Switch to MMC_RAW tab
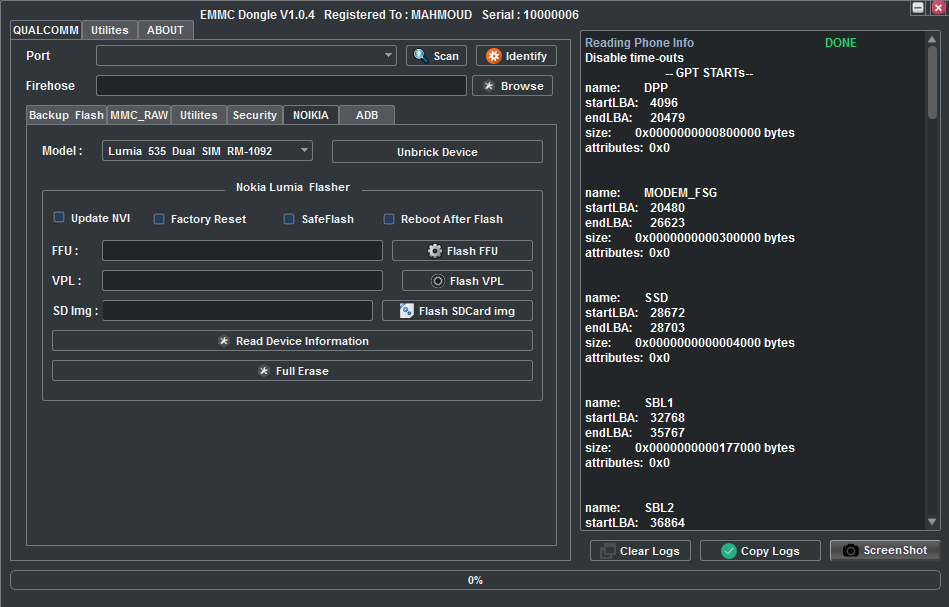The height and width of the screenshot is (607, 949). 139,115
